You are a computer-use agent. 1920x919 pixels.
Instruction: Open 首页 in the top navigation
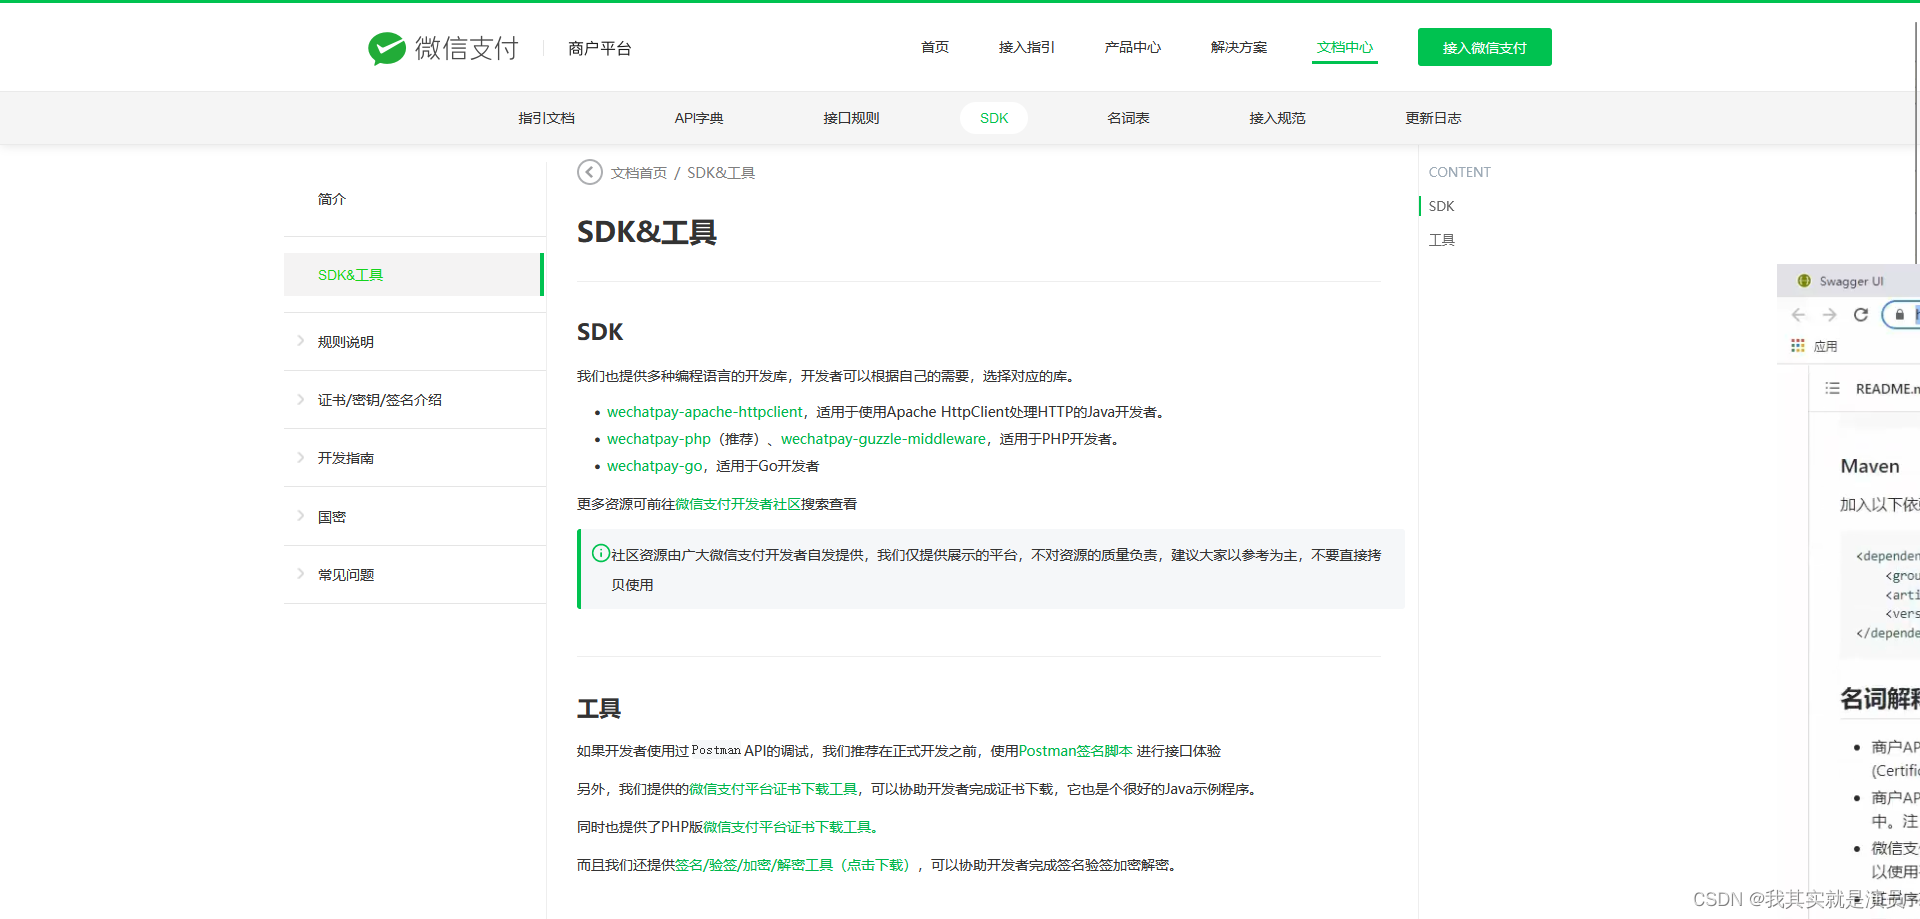[x=935, y=47]
